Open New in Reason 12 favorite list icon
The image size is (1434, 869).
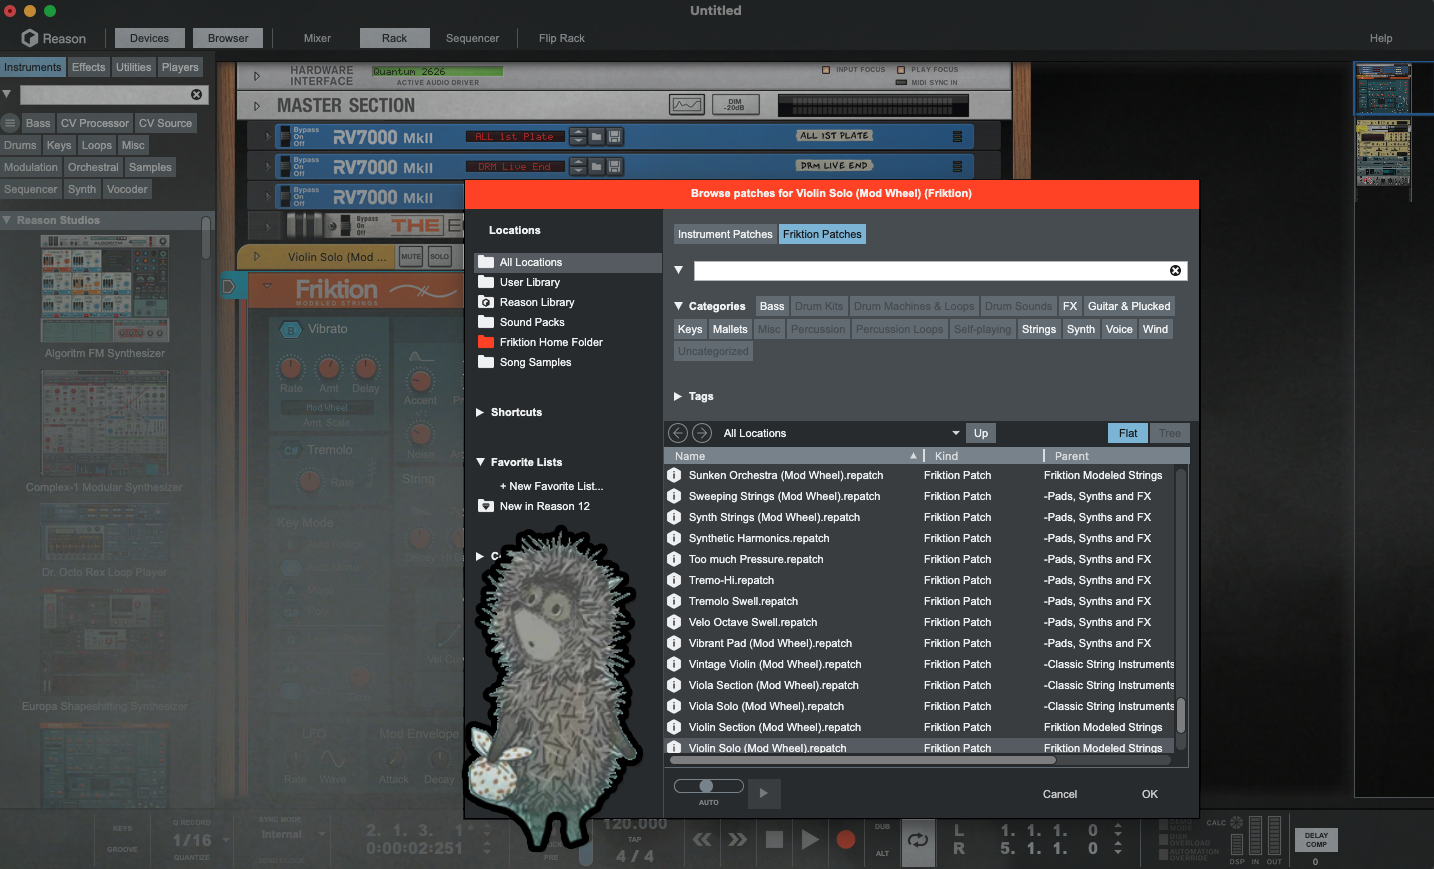(486, 506)
